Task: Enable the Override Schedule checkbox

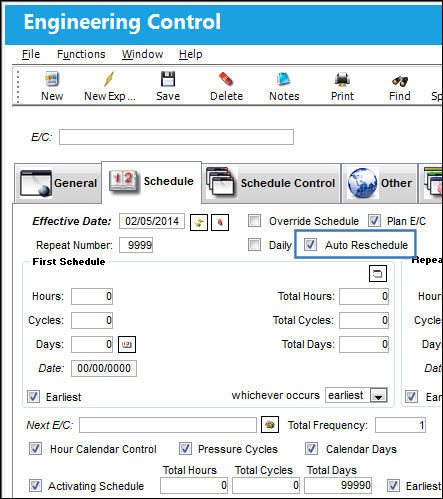Action: pos(255,221)
